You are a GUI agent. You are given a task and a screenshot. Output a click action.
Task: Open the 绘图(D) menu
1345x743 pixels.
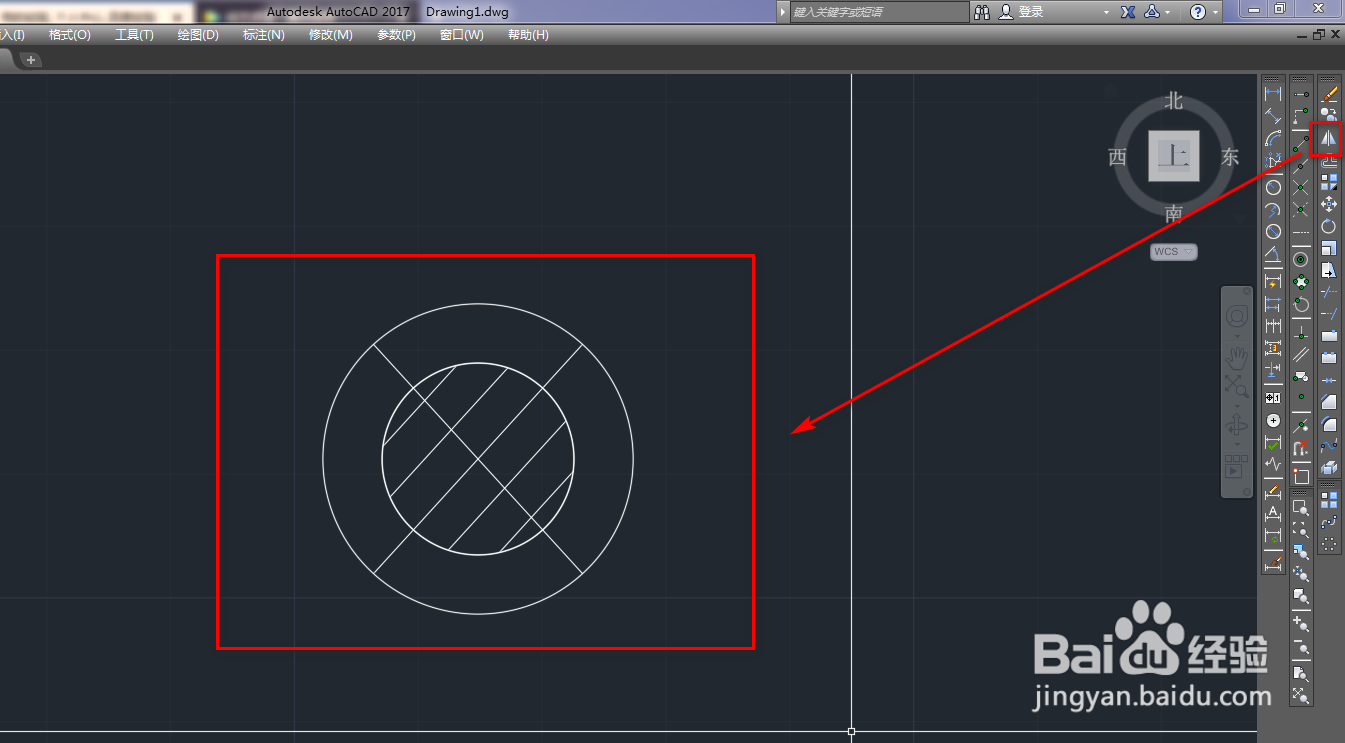[198, 35]
